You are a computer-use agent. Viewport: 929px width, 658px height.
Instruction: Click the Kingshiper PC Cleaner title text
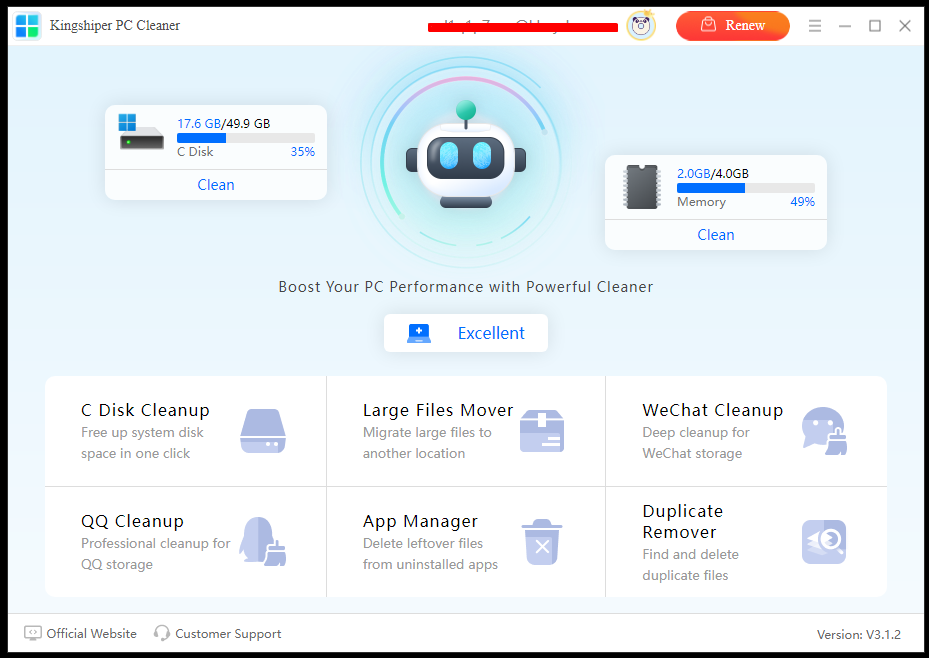pyautogui.click(x=114, y=25)
